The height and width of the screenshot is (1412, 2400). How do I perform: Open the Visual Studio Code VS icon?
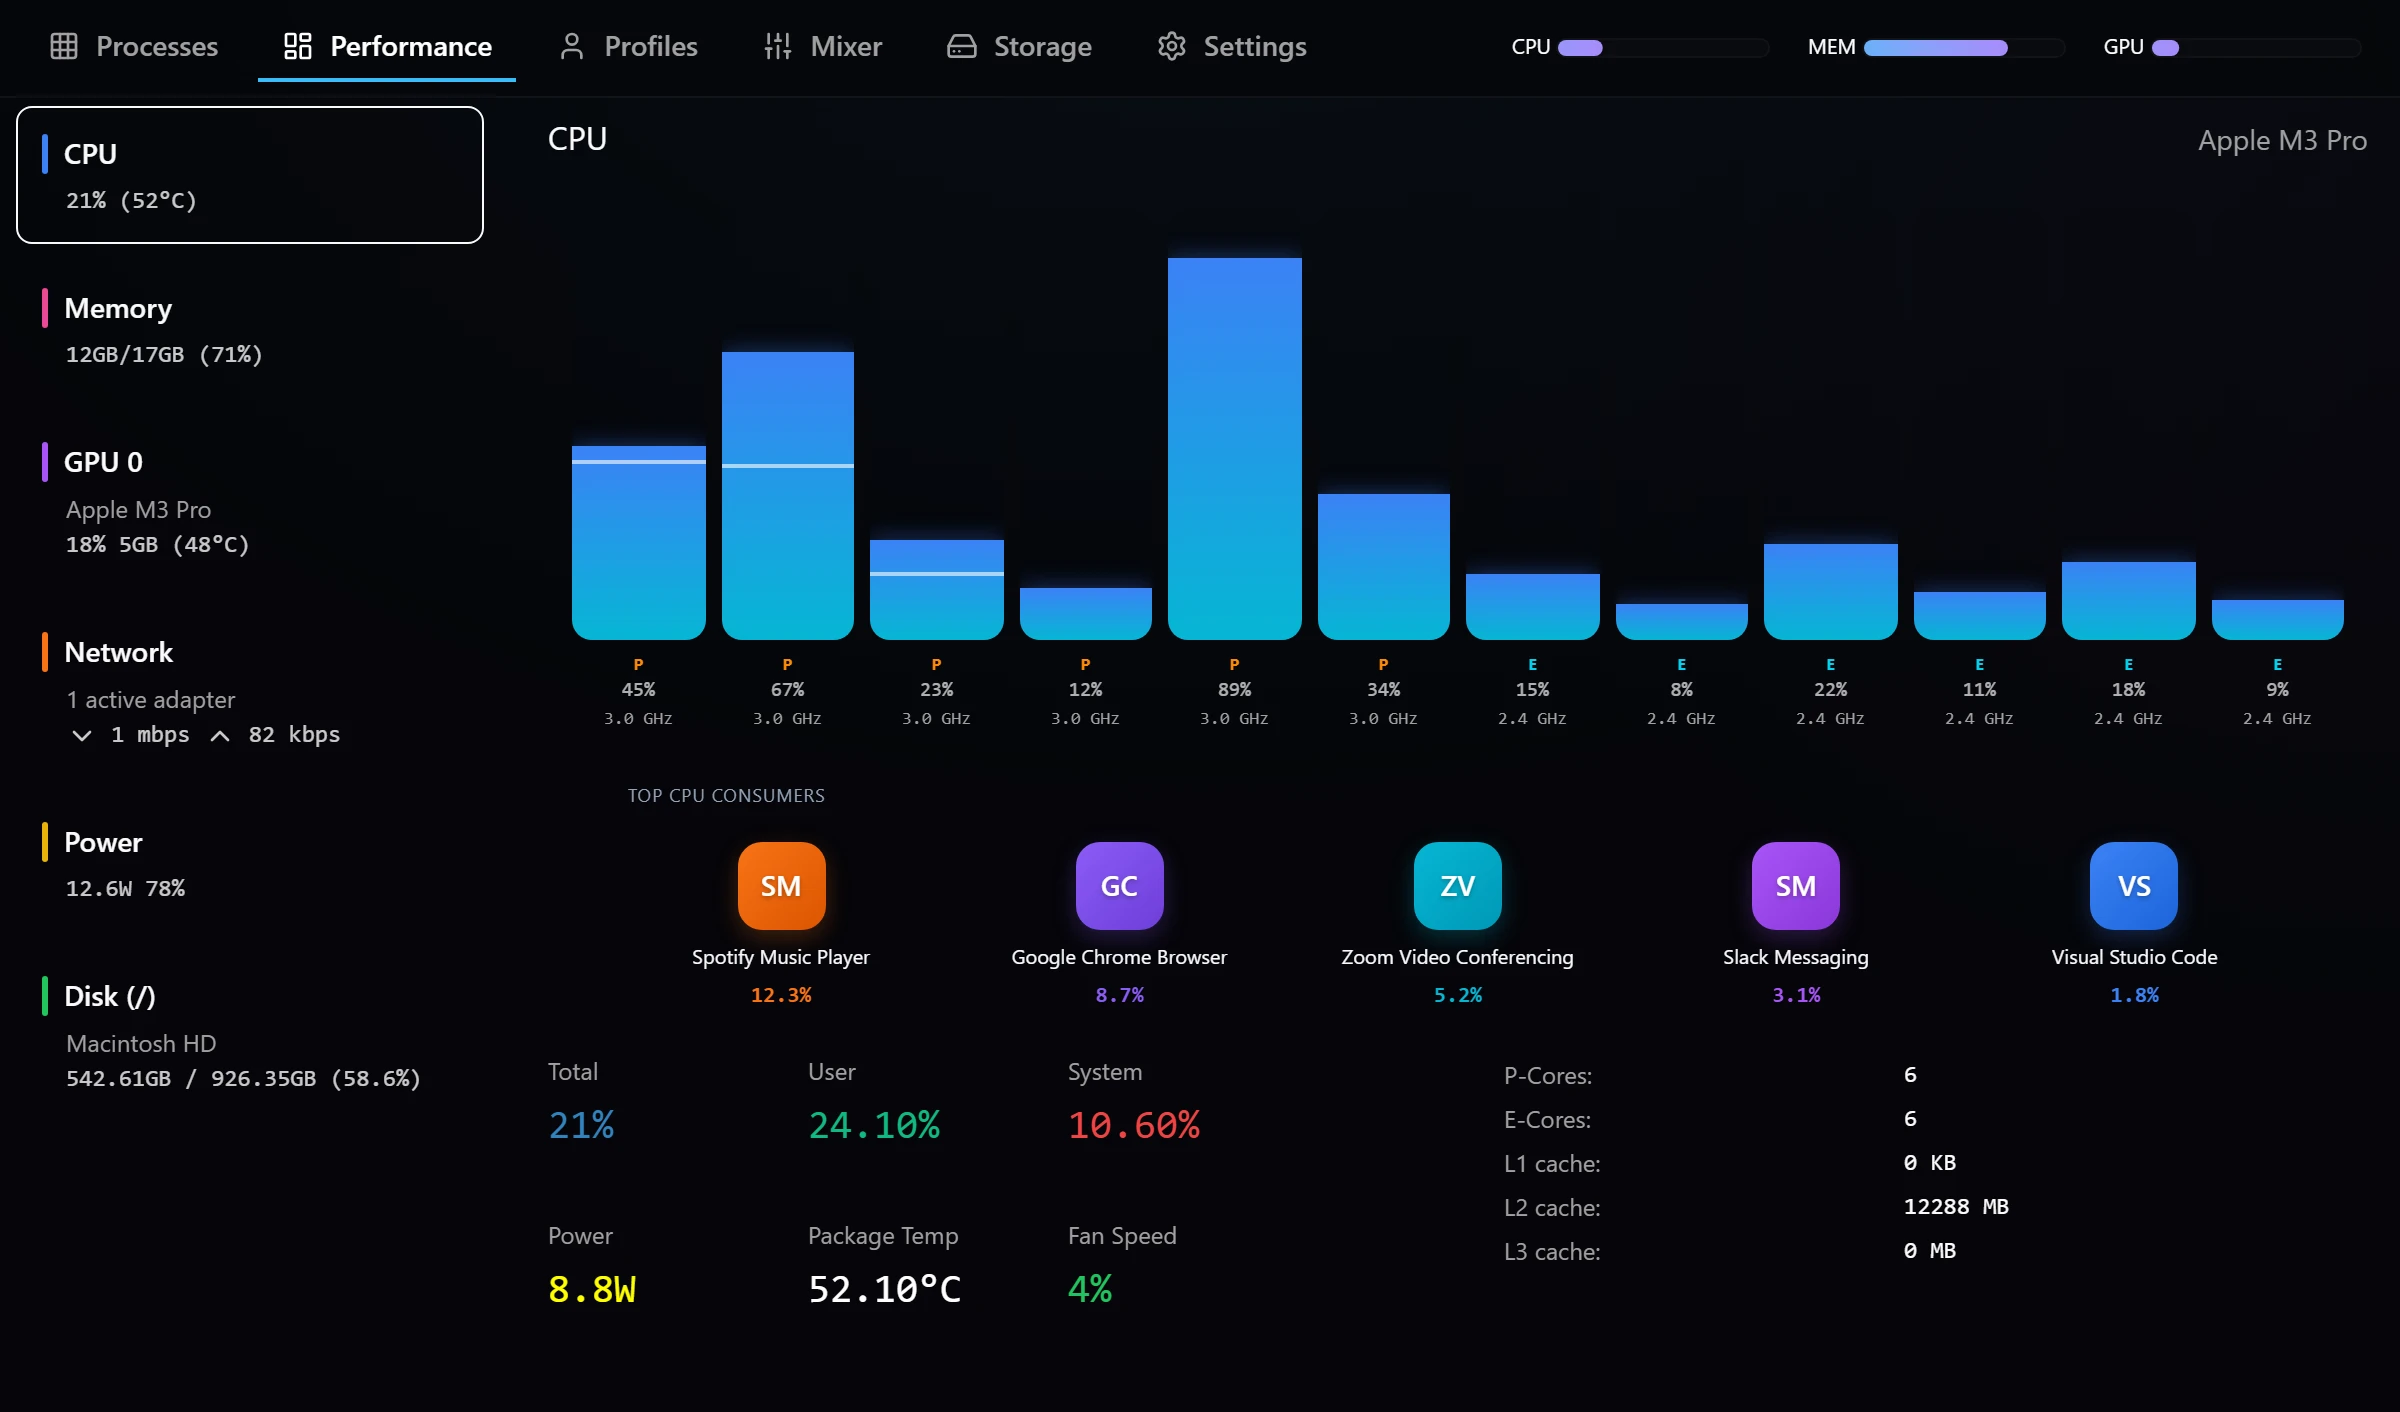tap(2134, 886)
